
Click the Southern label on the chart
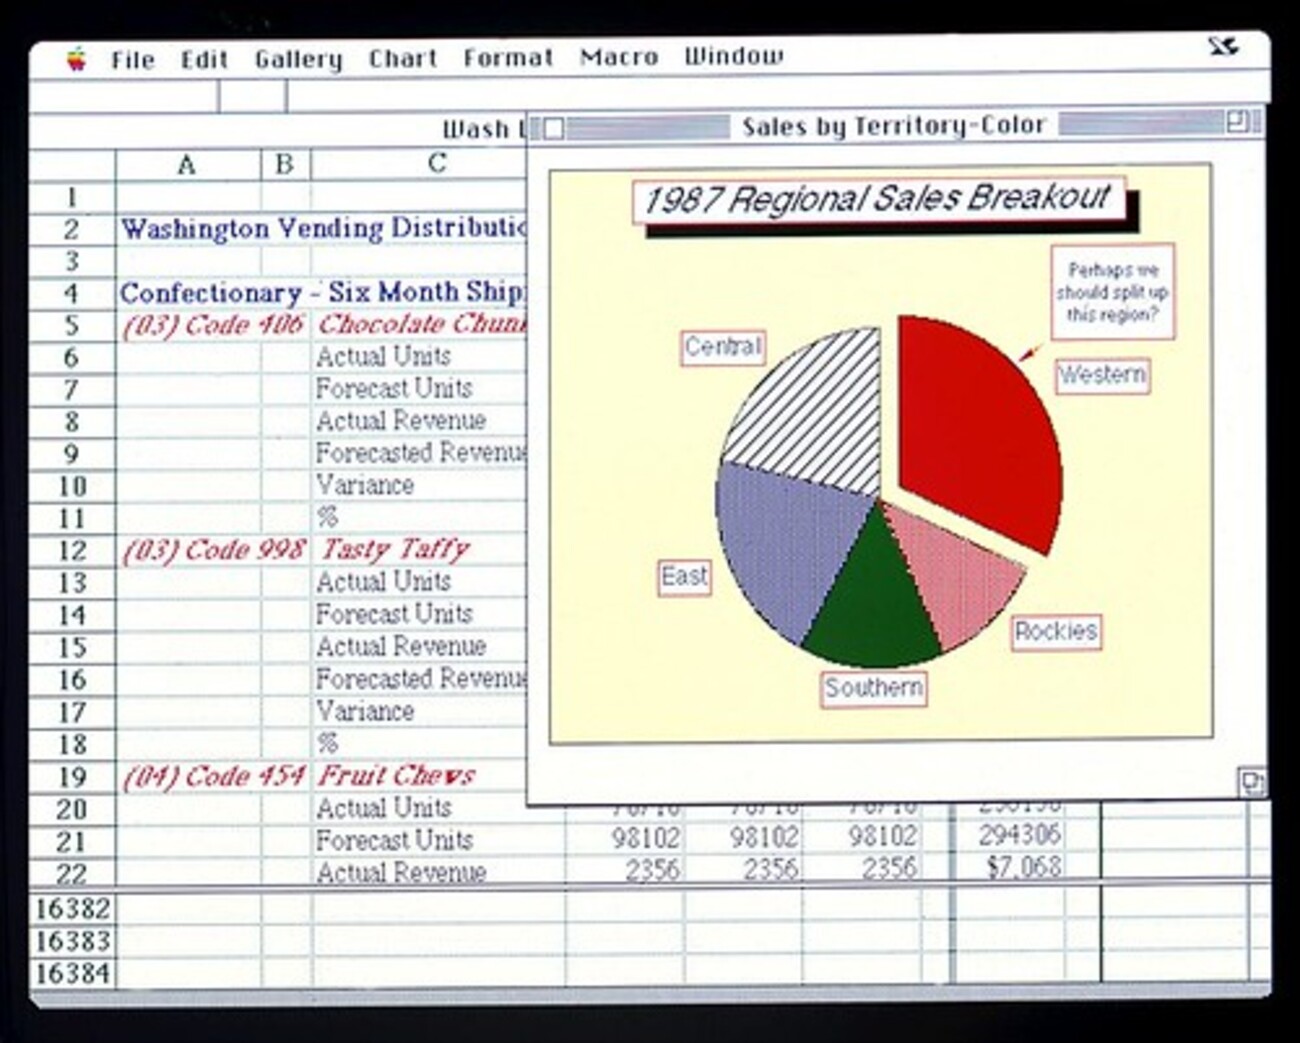[874, 688]
